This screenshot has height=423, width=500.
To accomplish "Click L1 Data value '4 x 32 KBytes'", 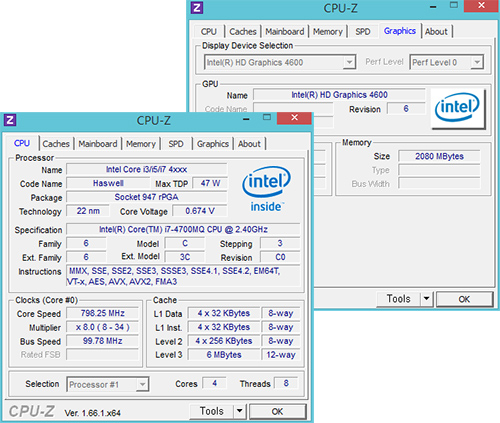I will [x=224, y=313].
